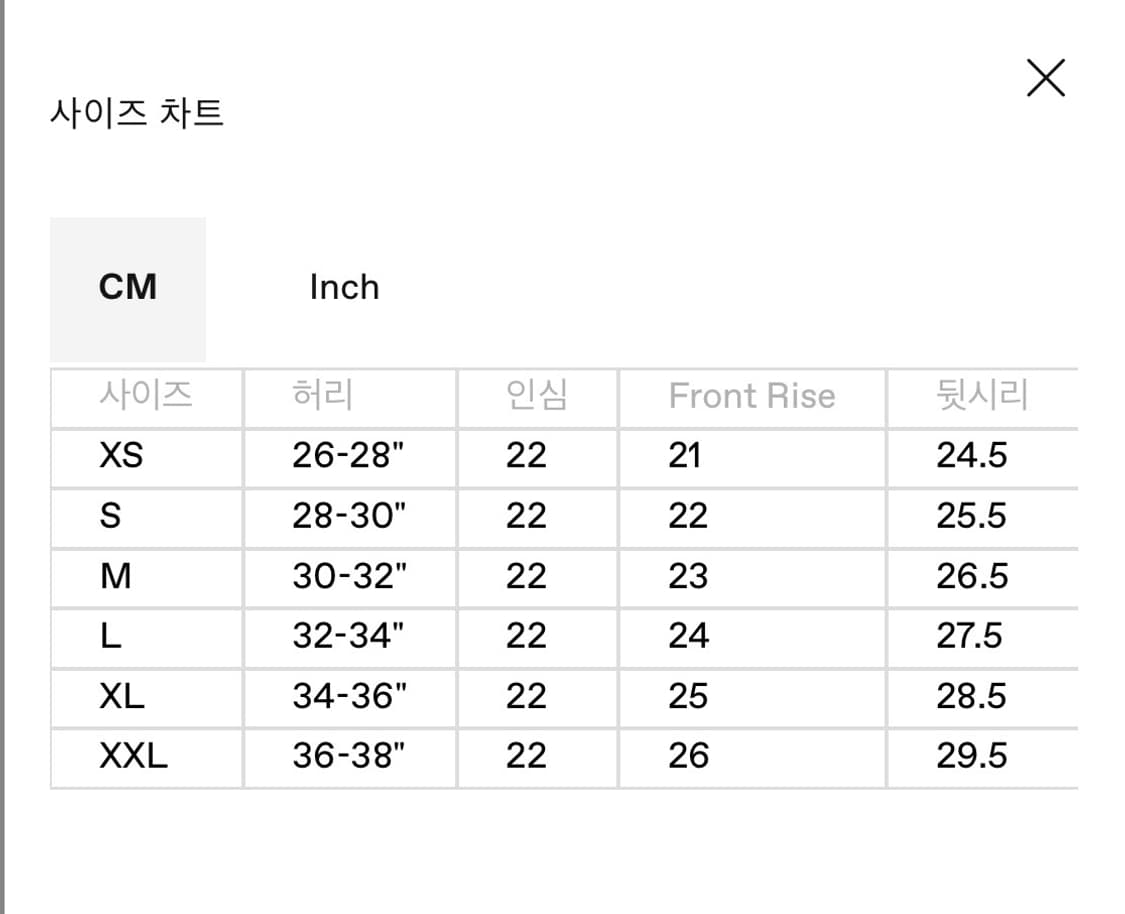Image resolution: width=1125 pixels, height=914 pixels.
Task: Click the 사이즈 column header
Action: (x=146, y=396)
